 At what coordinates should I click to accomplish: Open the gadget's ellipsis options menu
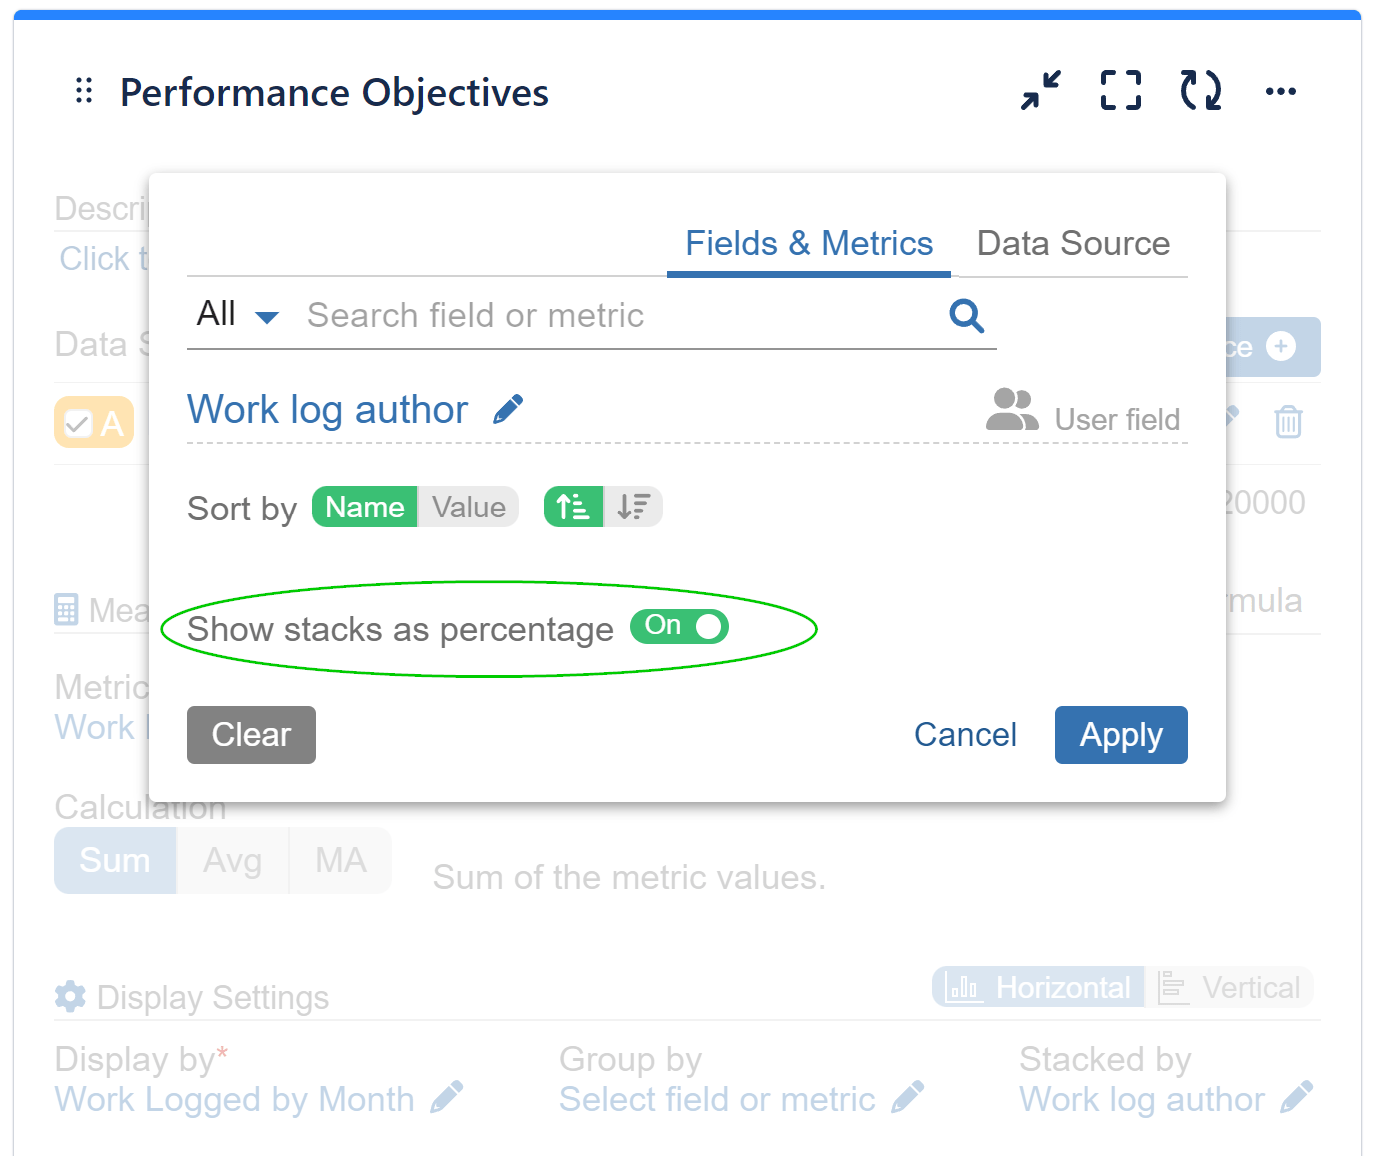[x=1281, y=92]
